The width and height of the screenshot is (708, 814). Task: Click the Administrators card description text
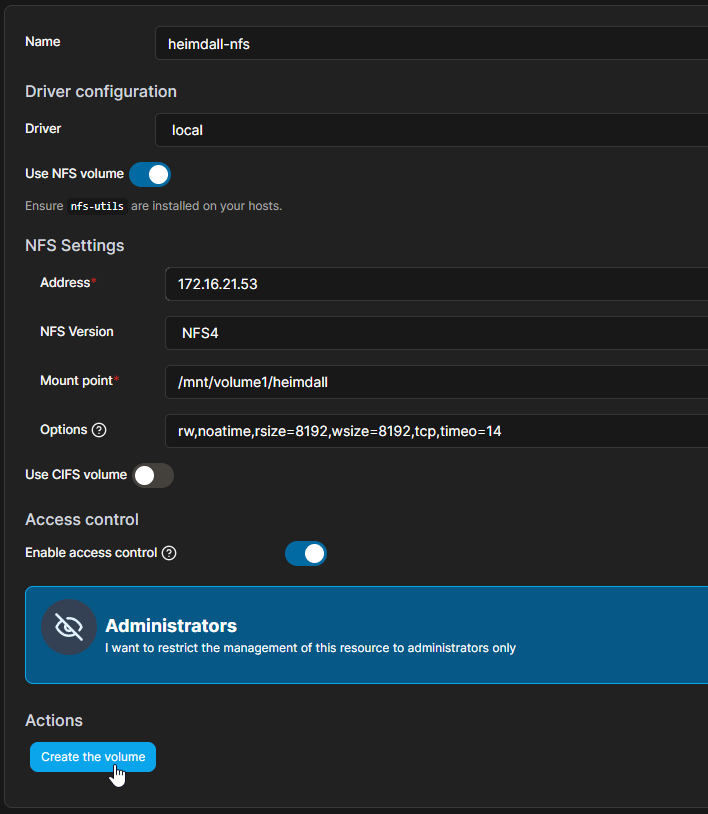tap(310, 647)
